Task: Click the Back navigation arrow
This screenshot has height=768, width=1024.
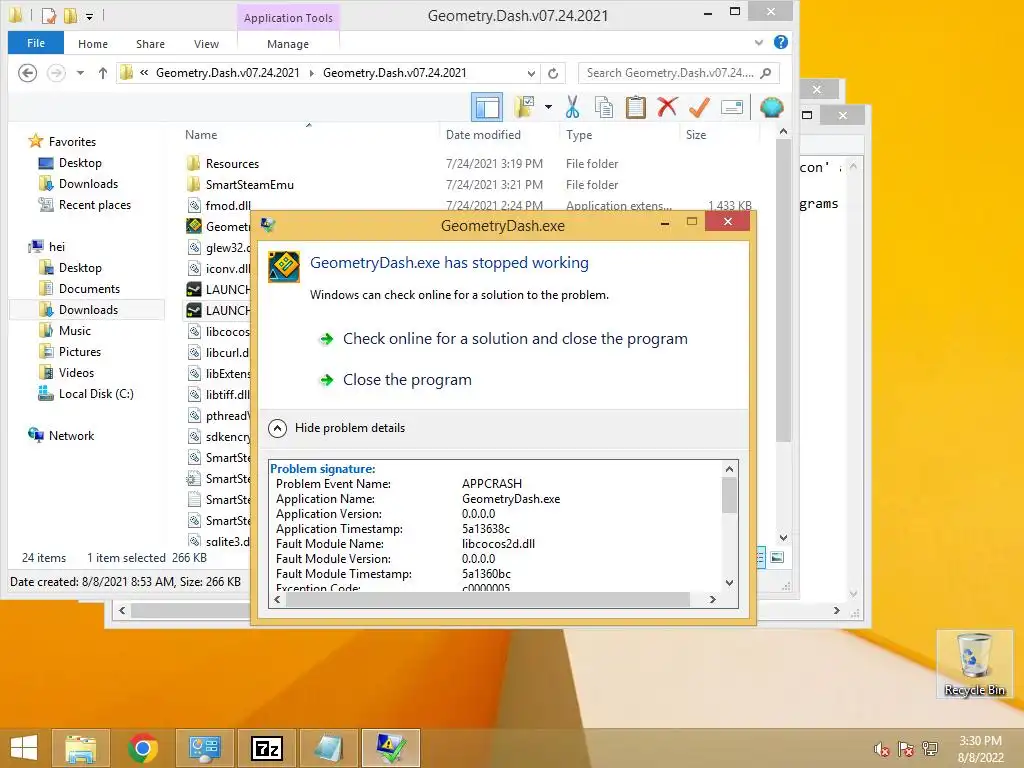Action: coord(27,72)
